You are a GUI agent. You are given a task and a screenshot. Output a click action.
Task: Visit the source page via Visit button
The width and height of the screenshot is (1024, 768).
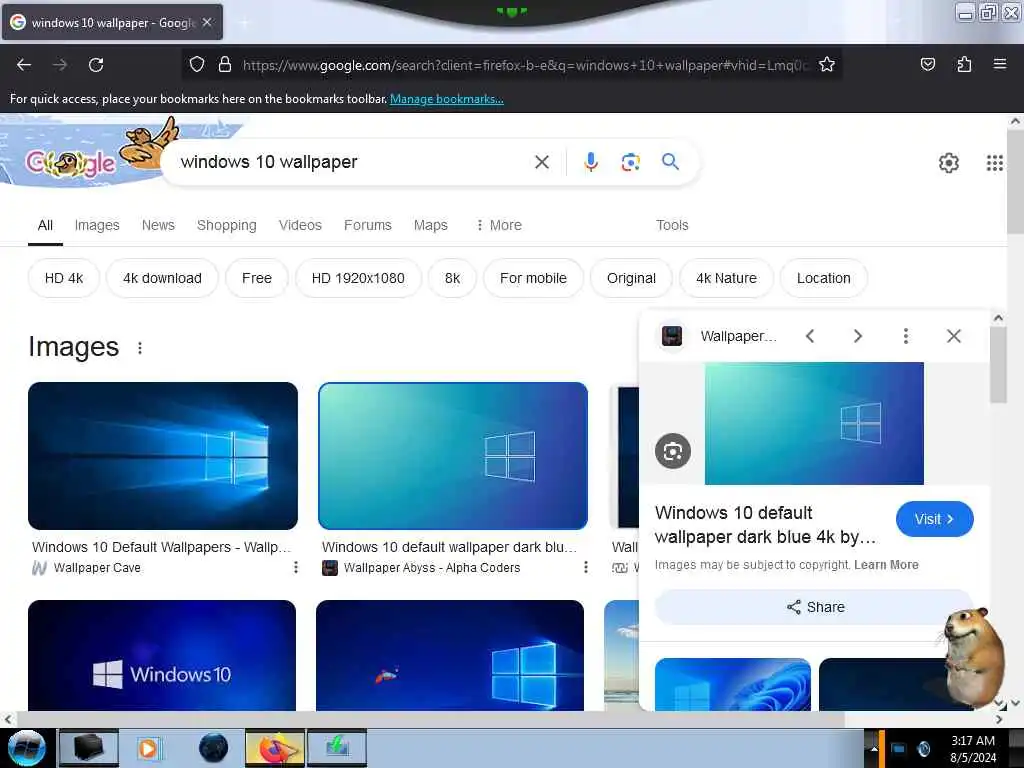pyautogui.click(x=935, y=519)
